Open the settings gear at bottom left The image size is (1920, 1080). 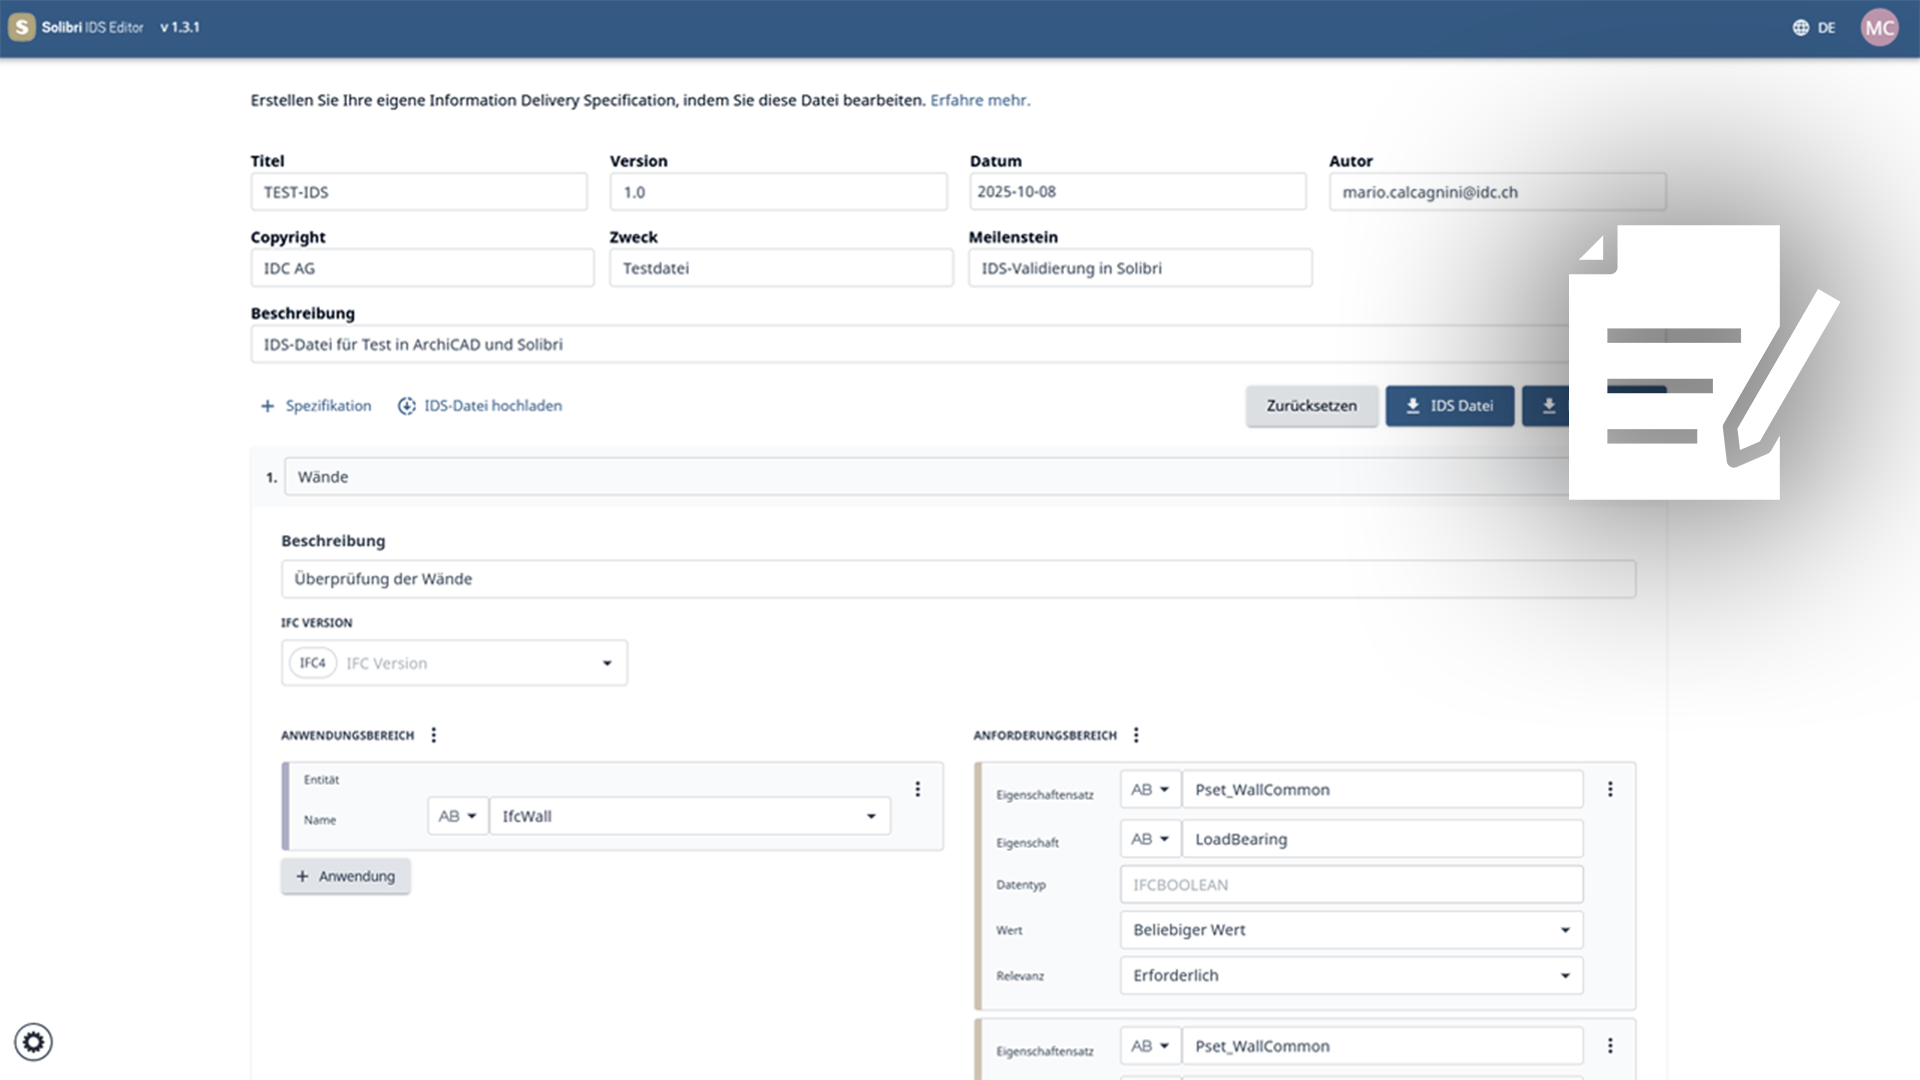(34, 1041)
